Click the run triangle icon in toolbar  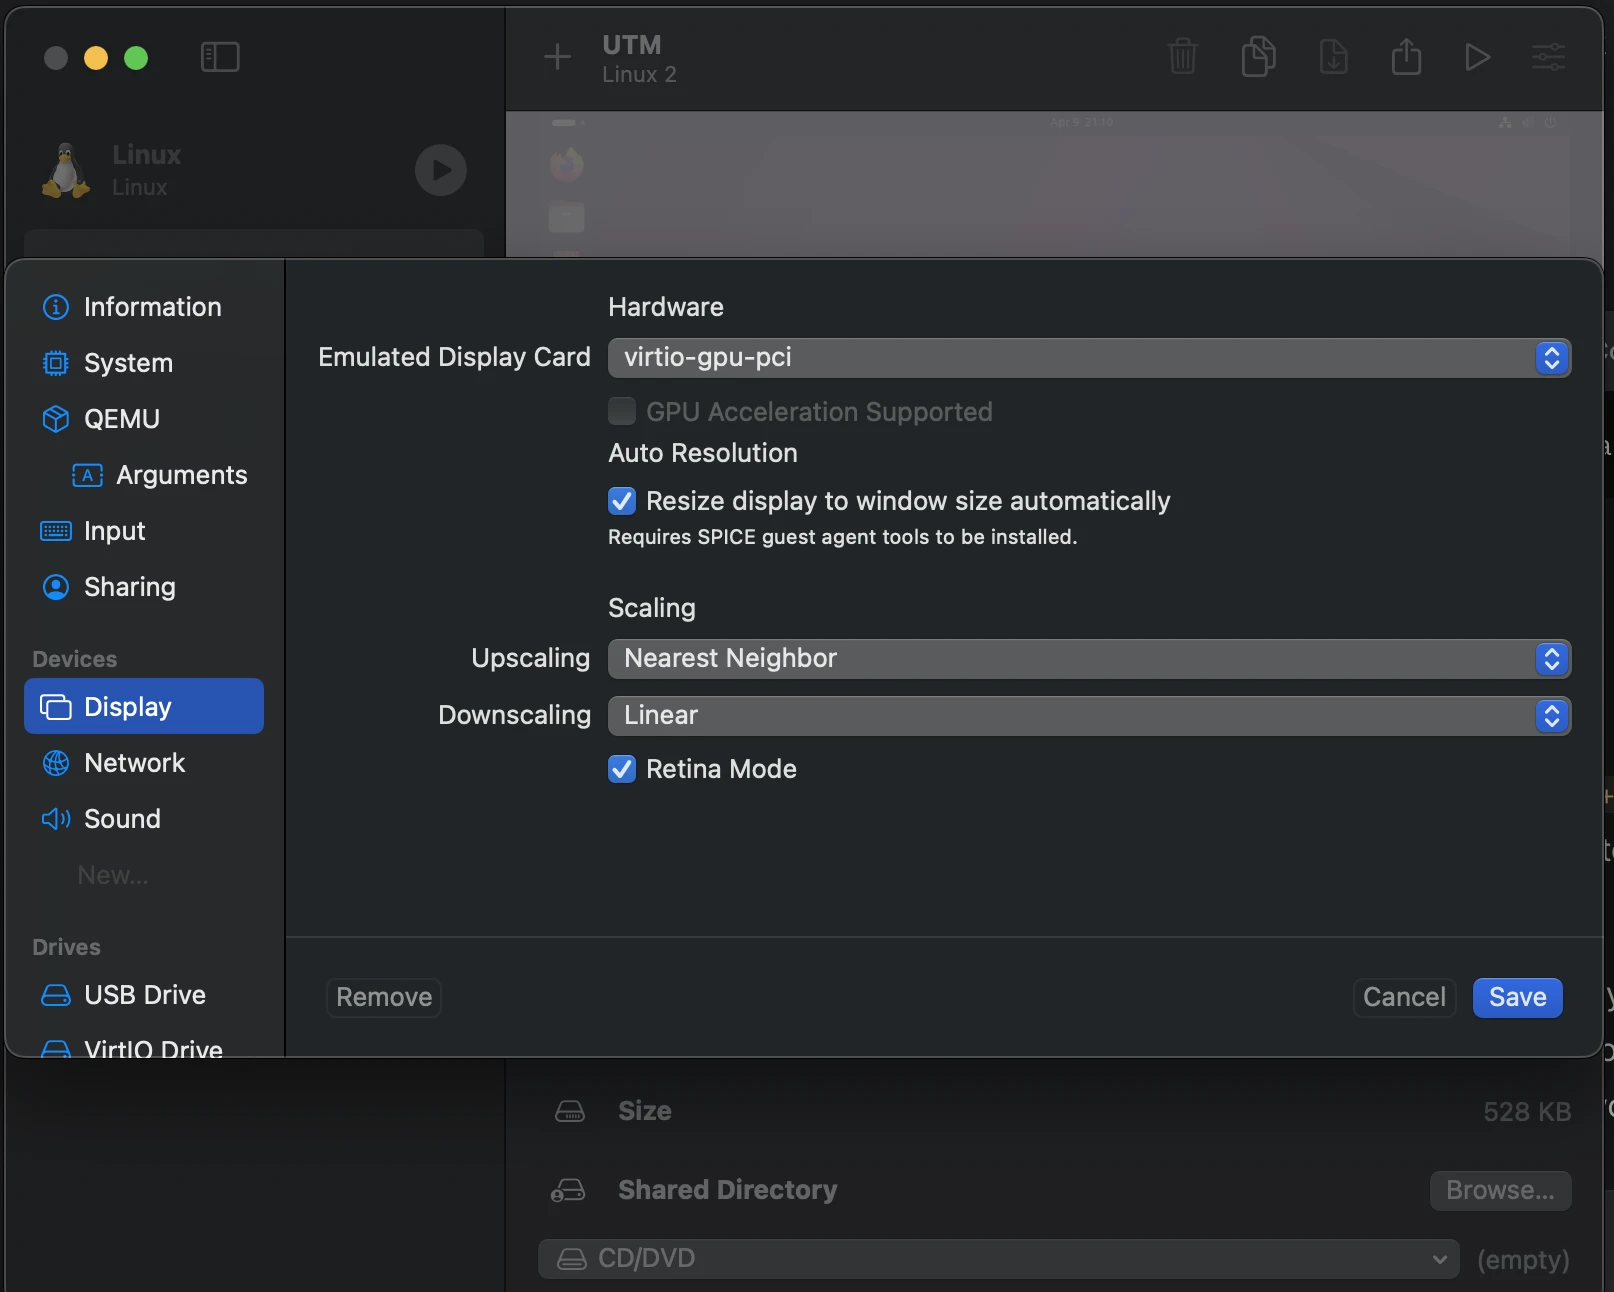[x=1477, y=57]
